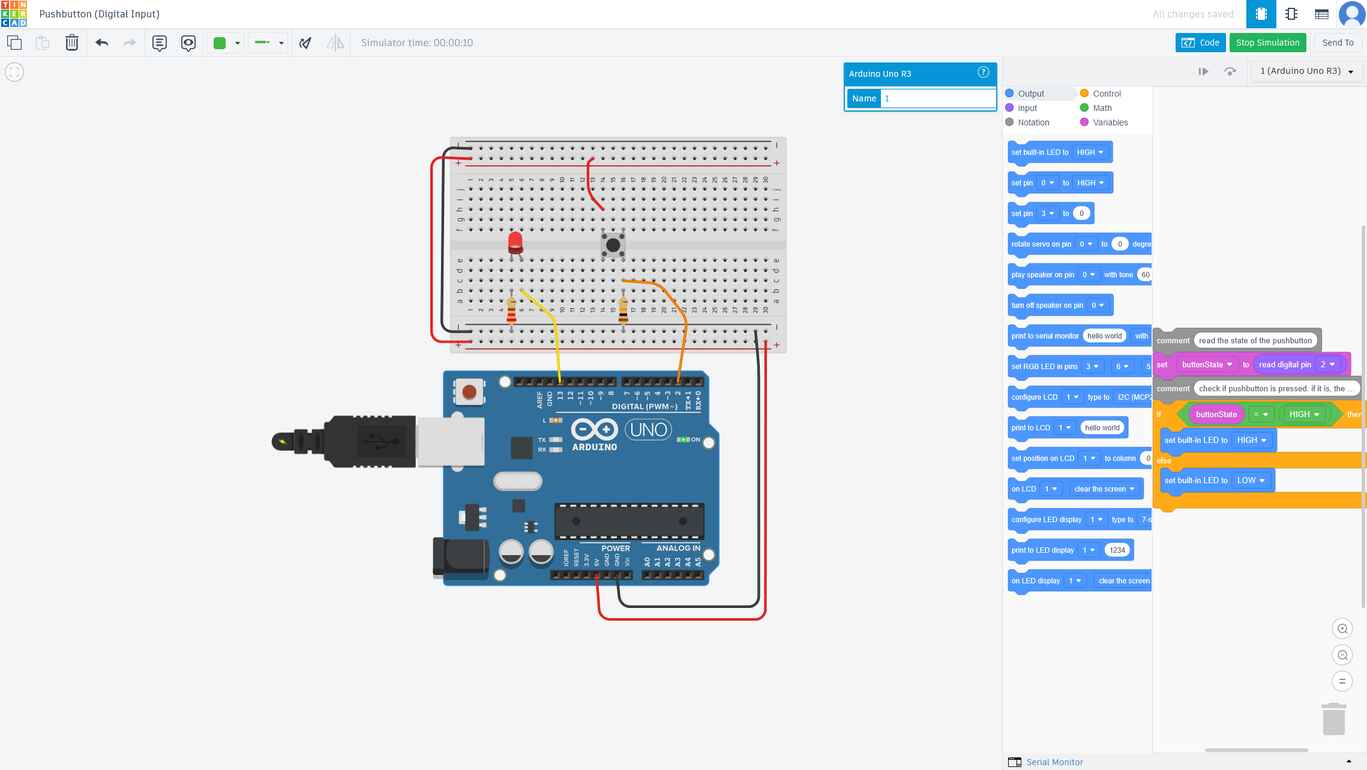This screenshot has height=770, width=1367.
Task: Click the Code button
Action: coord(1200,43)
